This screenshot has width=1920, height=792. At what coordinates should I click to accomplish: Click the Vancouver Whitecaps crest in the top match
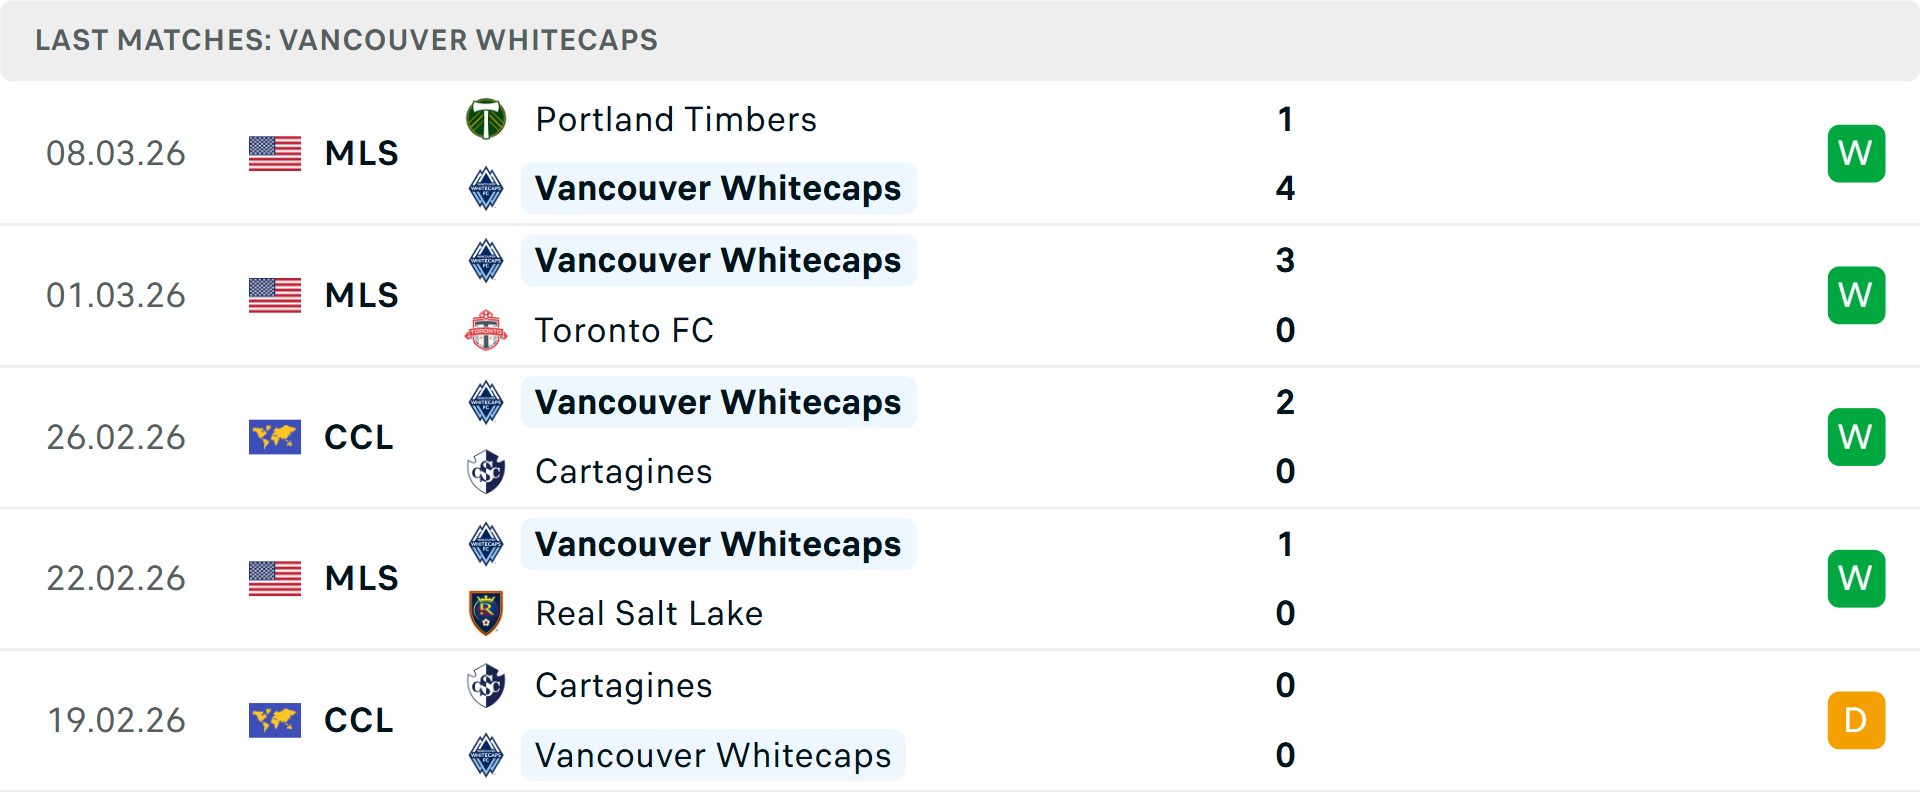[487, 188]
